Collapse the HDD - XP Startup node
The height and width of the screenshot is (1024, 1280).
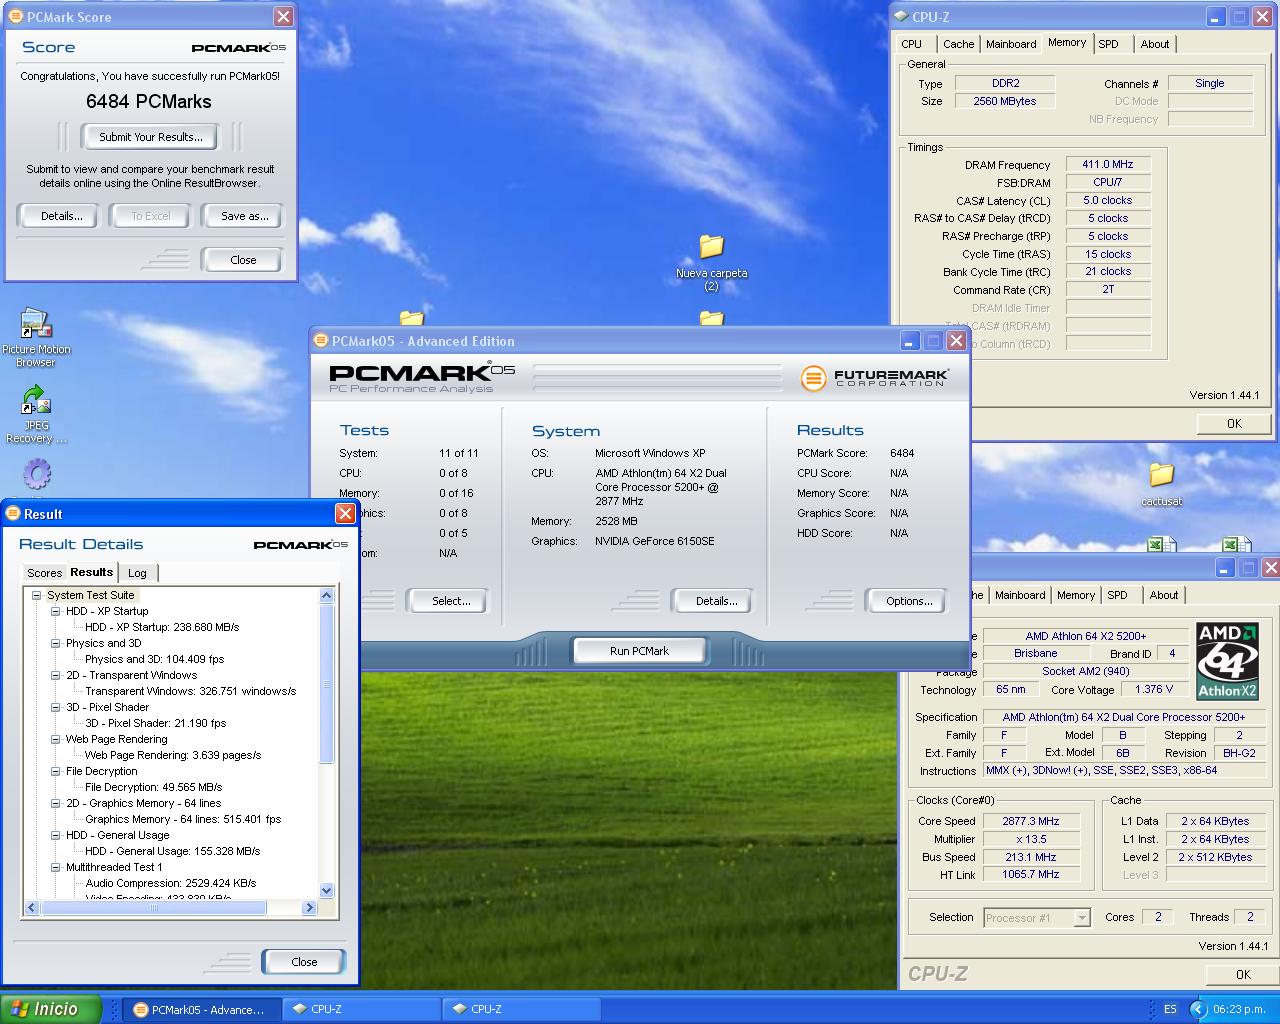point(56,611)
